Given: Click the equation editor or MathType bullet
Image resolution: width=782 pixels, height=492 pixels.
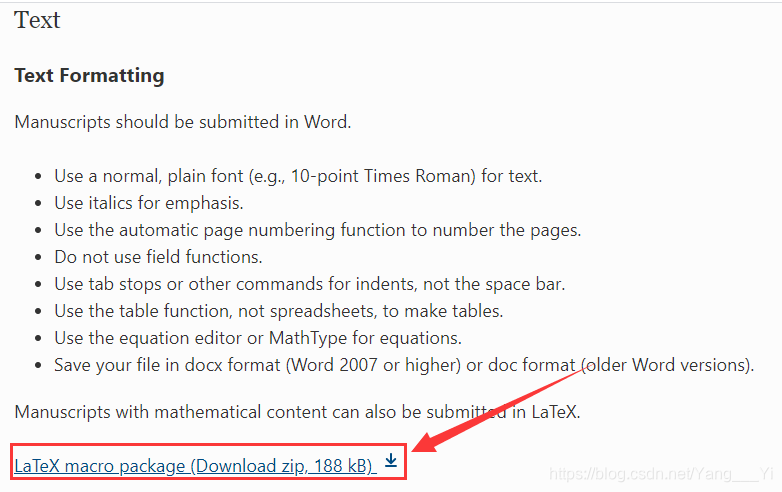Looking at the screenshot, I should 258,338.
